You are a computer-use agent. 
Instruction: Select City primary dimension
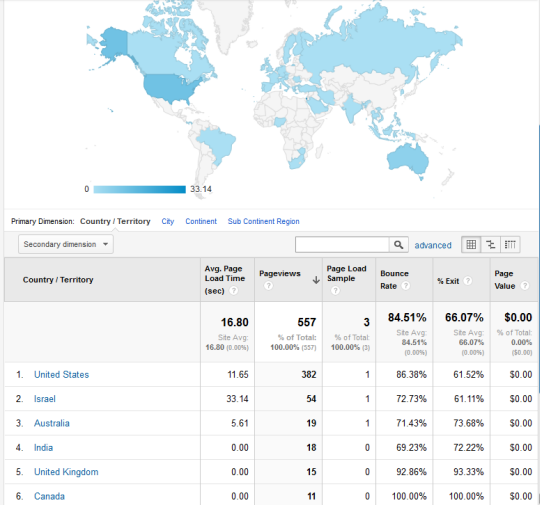click(x=168, y=221)
